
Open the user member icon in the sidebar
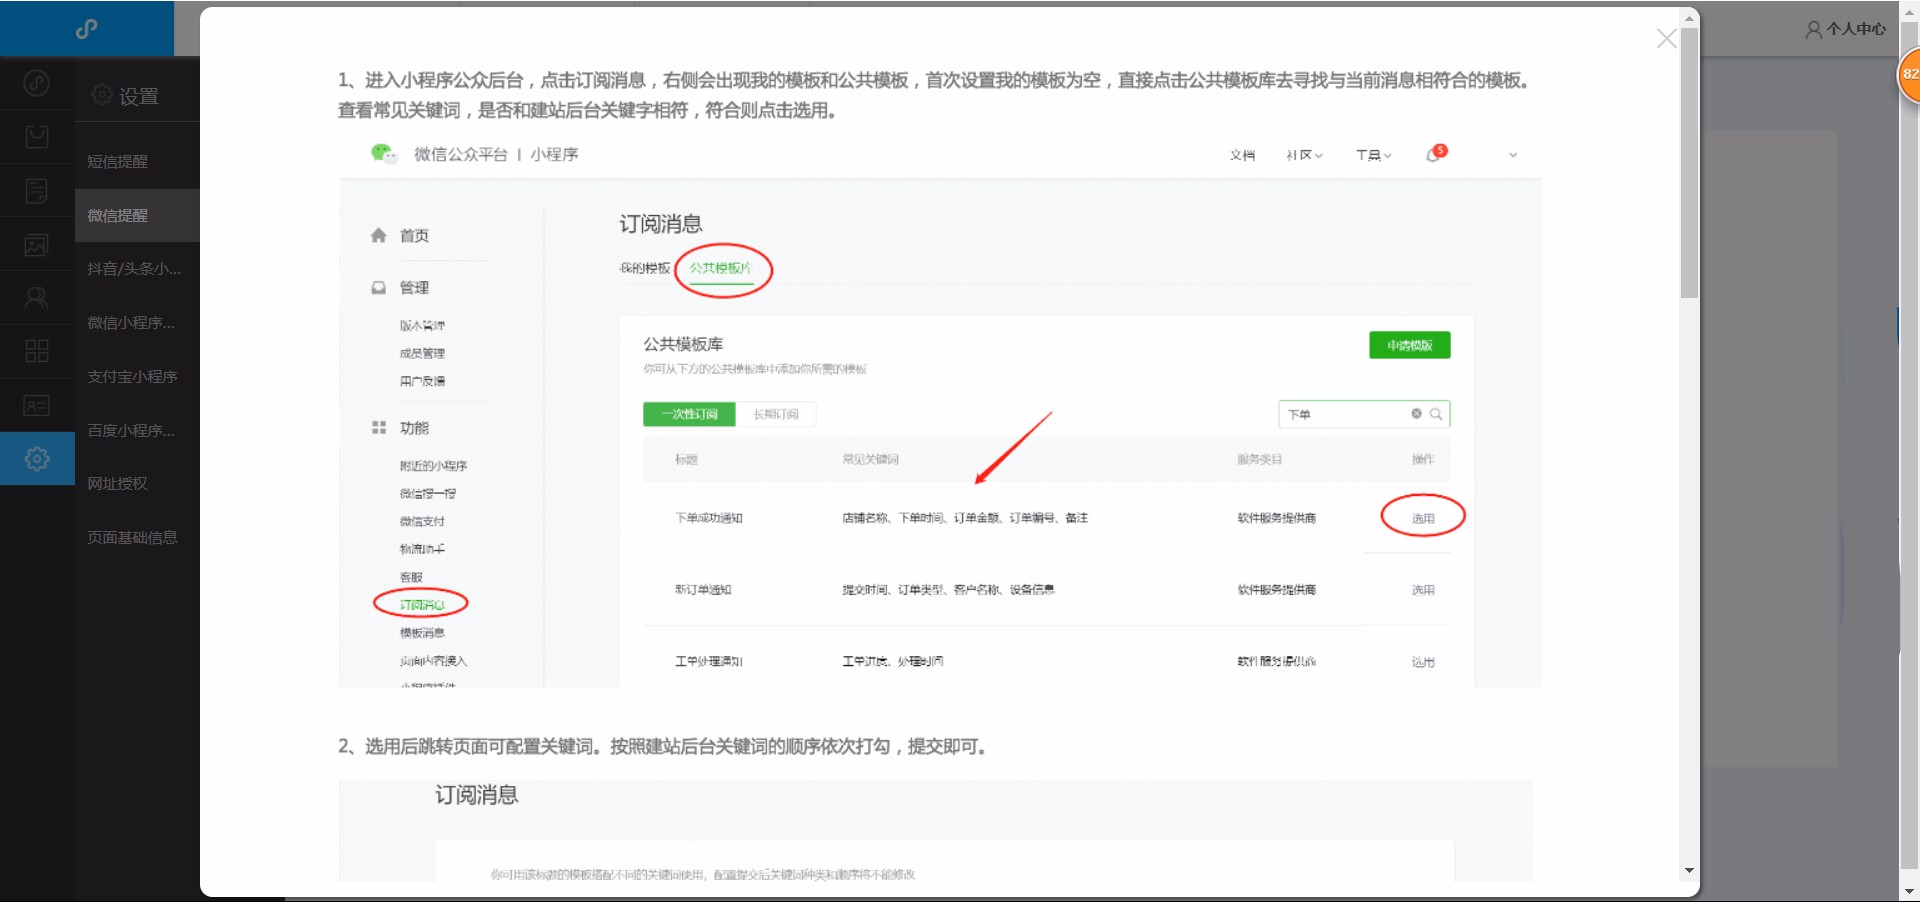point(37,298)
